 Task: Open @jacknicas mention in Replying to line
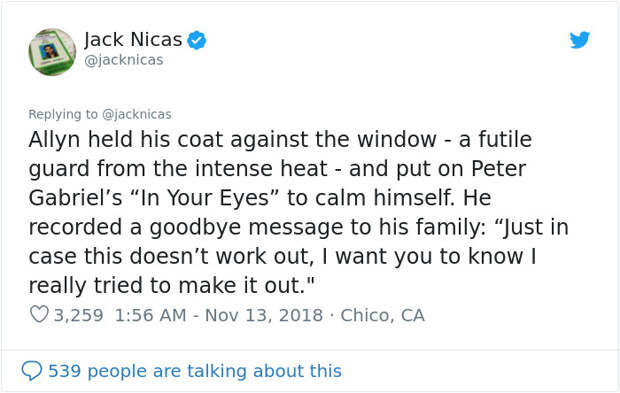coord(137,114)
